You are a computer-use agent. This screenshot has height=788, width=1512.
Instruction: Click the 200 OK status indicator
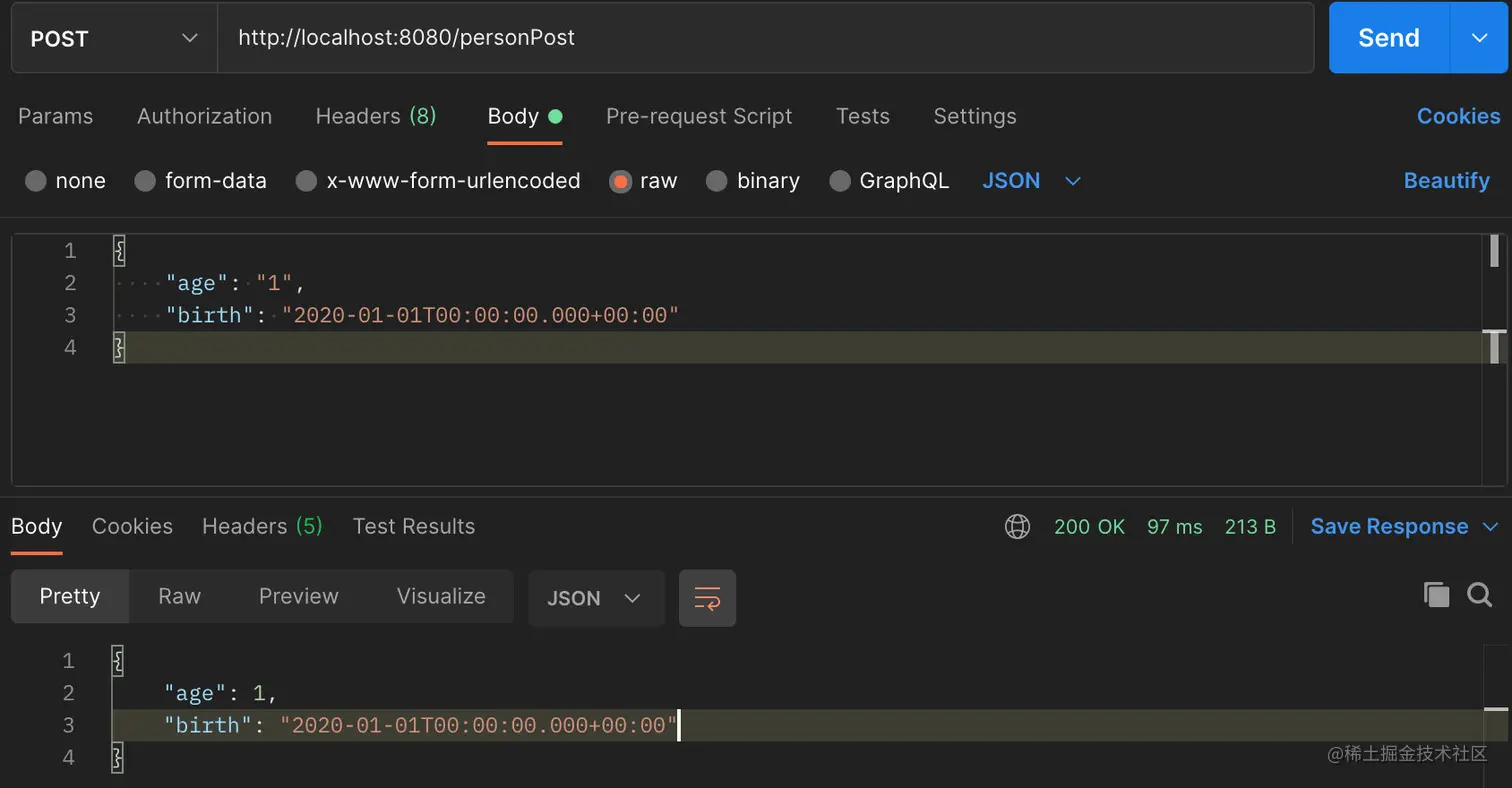click(x=1089, y=526)
